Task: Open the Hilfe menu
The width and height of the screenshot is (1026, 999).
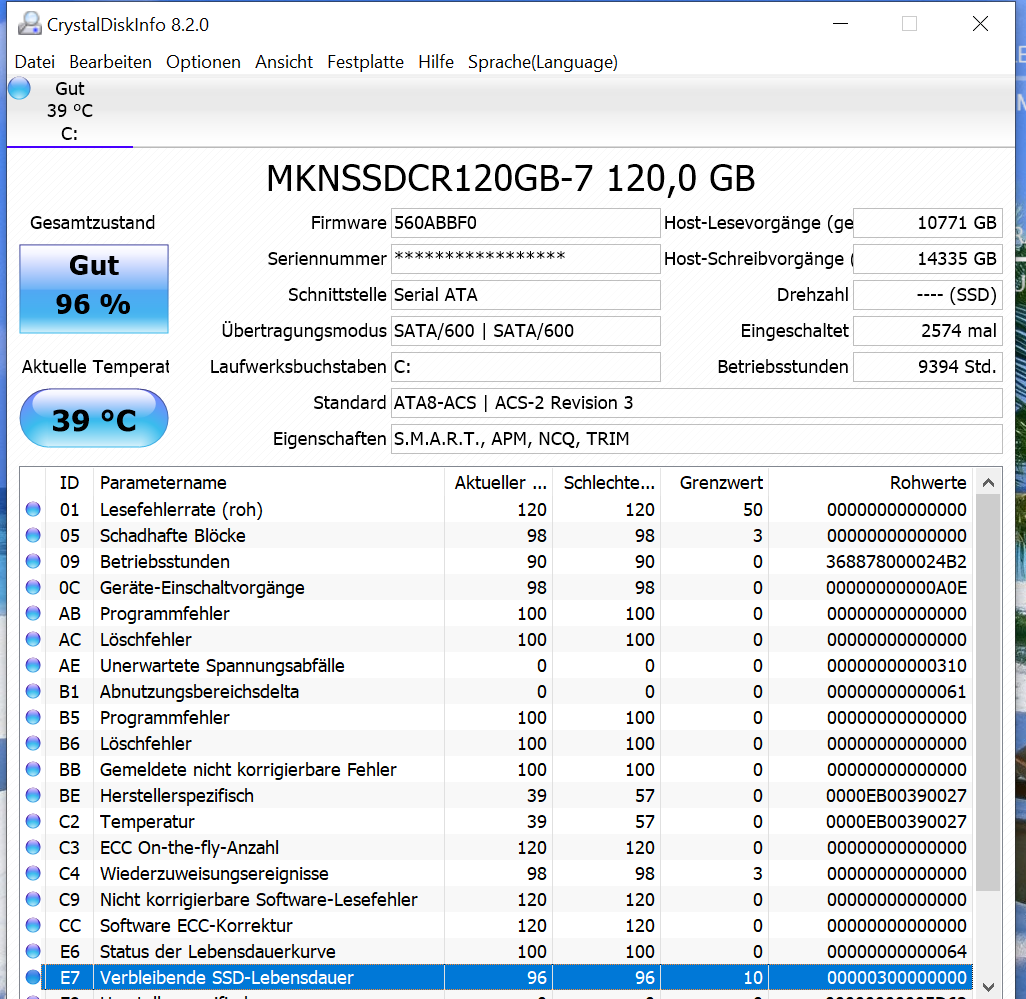Action: tap(436, 62)
